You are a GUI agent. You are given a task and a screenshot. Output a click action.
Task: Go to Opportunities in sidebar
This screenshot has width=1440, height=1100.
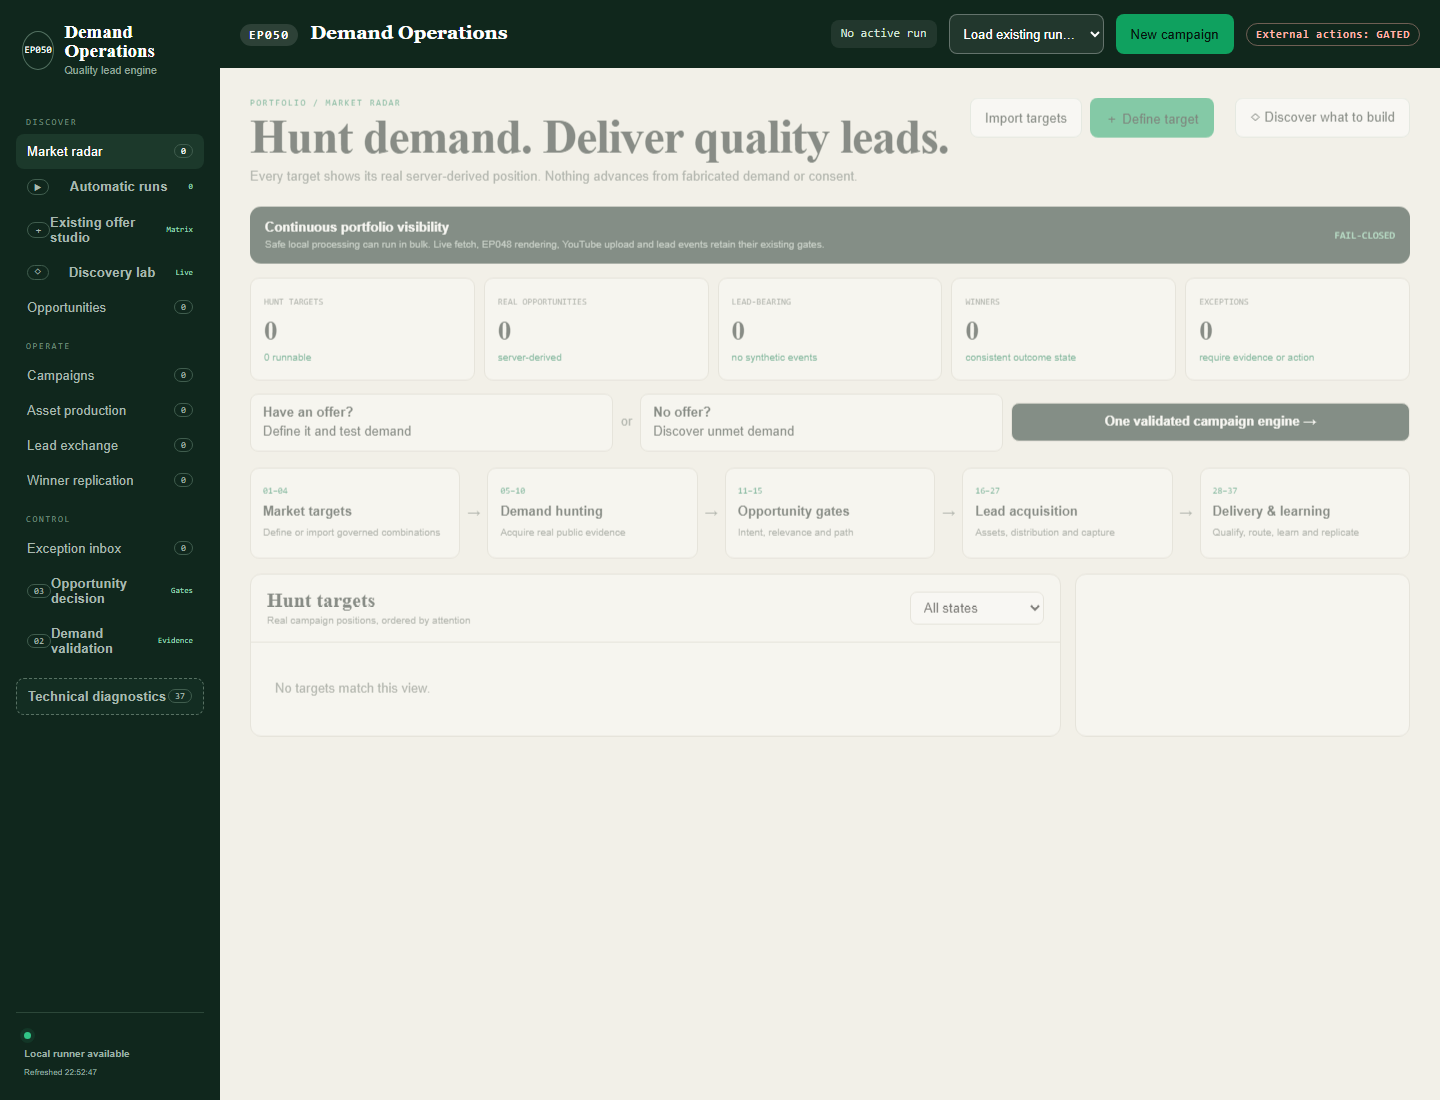(110, 308)
